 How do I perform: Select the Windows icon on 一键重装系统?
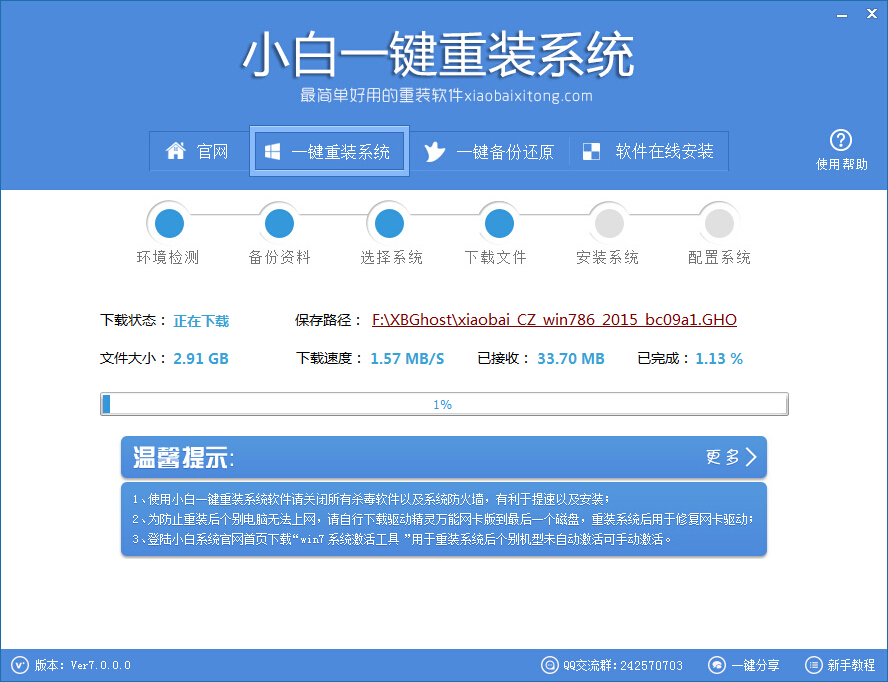pyautogui.click(x=272, y=151)
